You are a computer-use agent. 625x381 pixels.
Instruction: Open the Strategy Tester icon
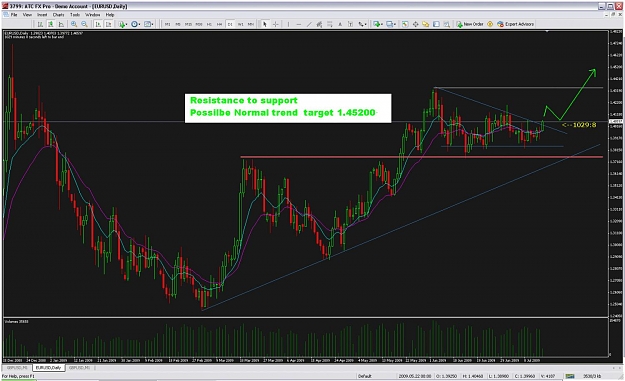447,24
